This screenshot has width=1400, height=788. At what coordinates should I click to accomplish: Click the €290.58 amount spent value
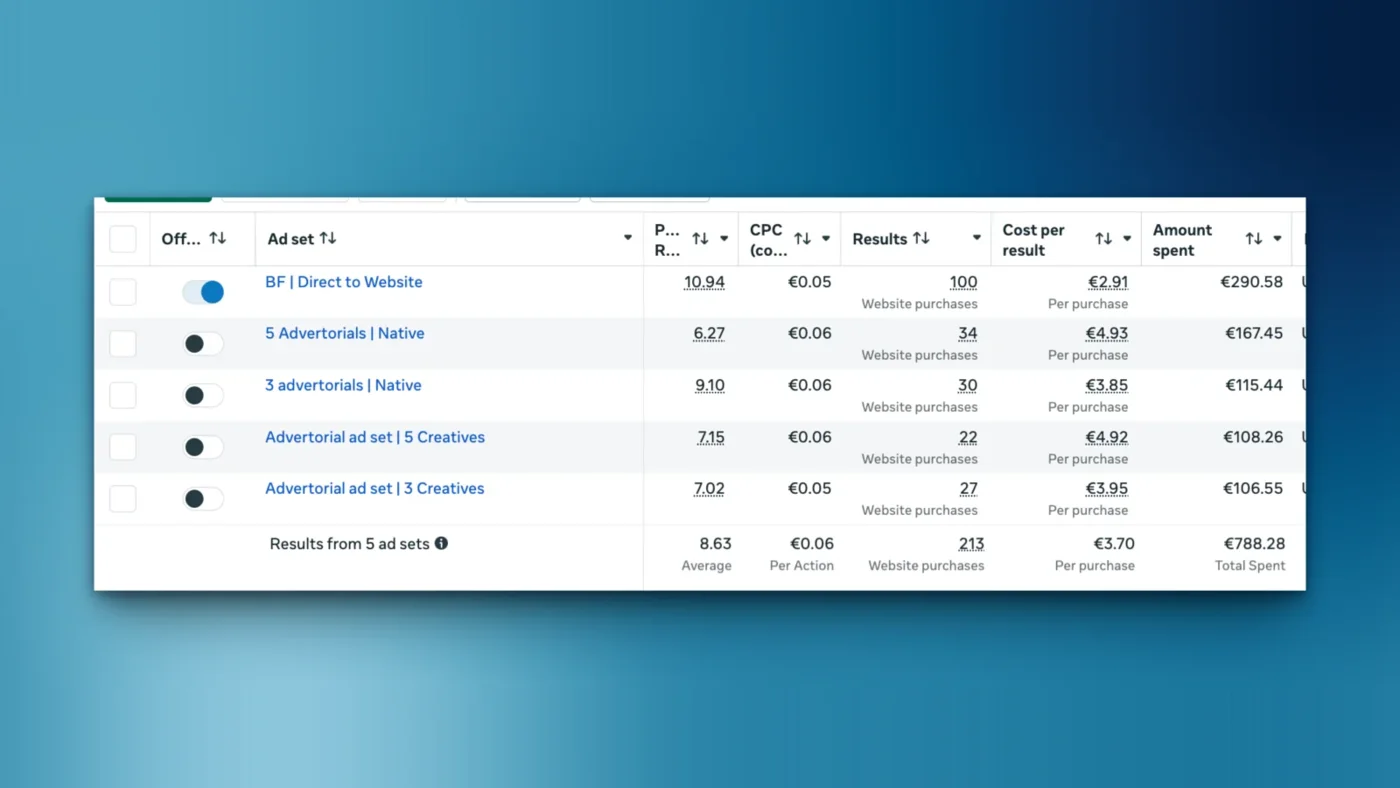coord(1252,282)
